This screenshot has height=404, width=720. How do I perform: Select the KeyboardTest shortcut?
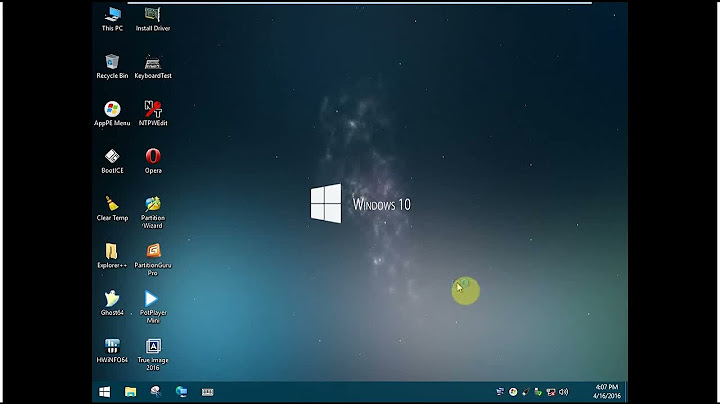tap(153, 67)
